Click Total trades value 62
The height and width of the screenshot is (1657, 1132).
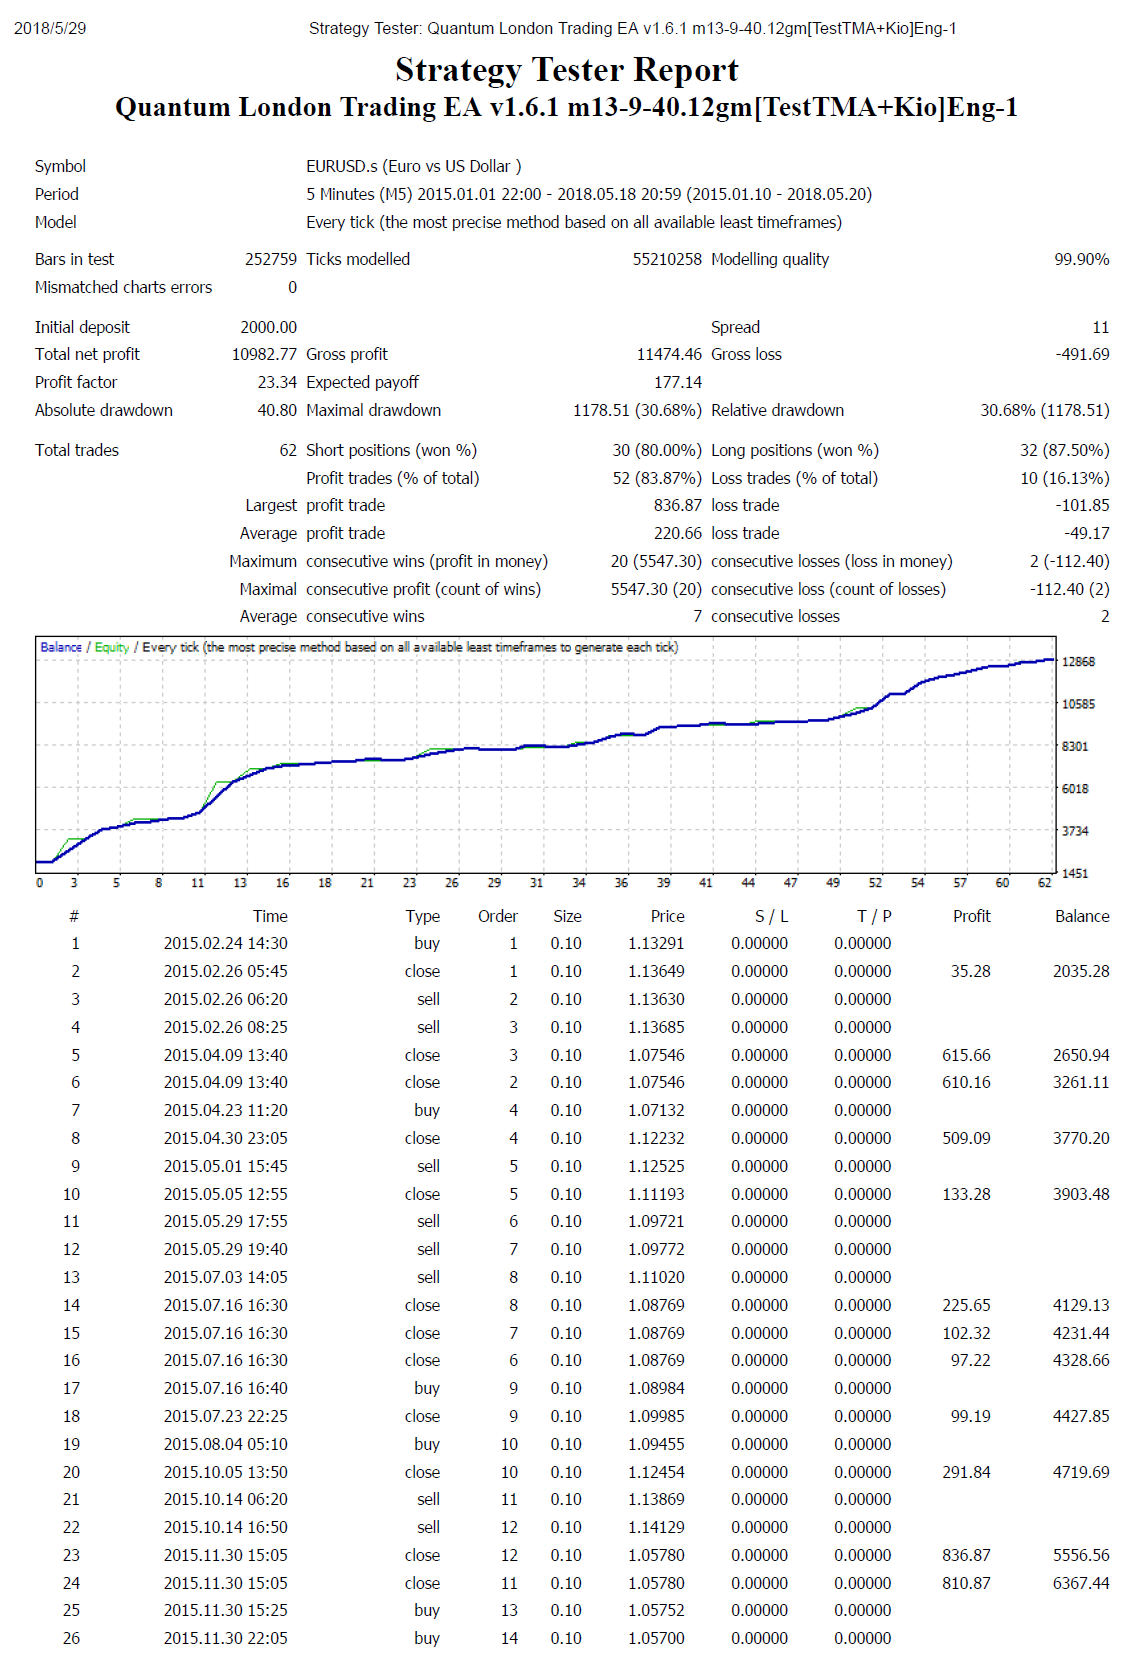[x=288, y=450]
